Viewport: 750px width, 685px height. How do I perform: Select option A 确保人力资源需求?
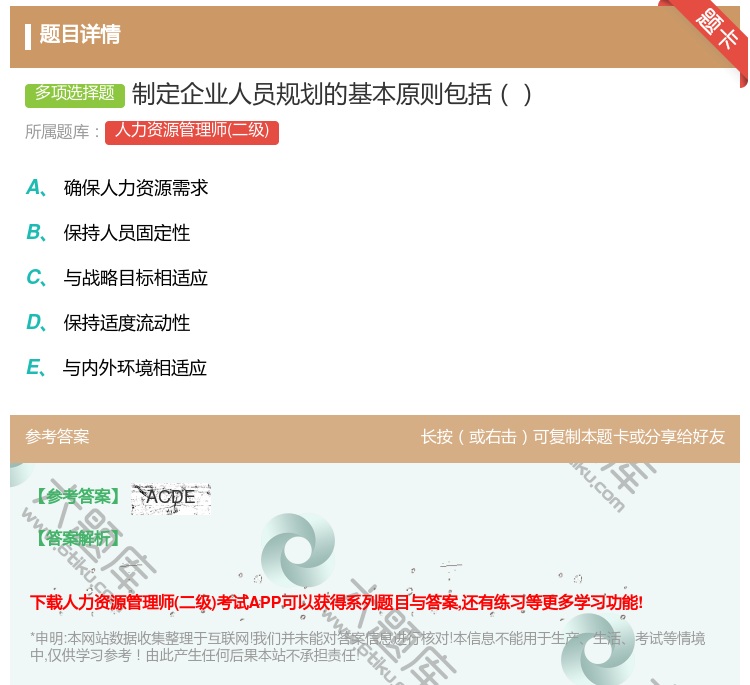118,188
